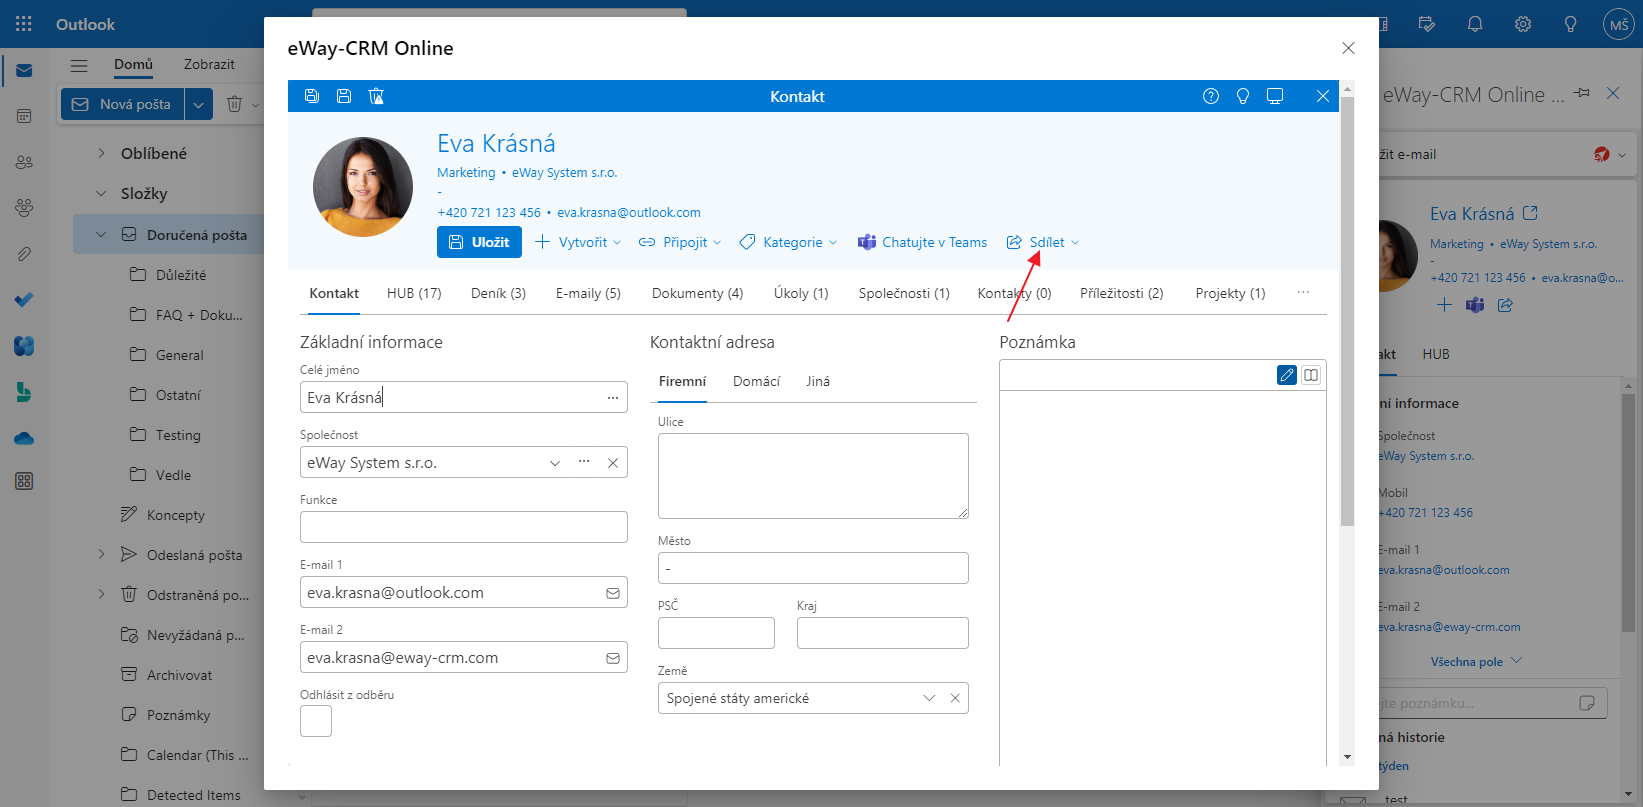The image size is (1643, 807).
Task: Click the +420 721 123 456 phone link in Kontakt header
Action: 489,212
